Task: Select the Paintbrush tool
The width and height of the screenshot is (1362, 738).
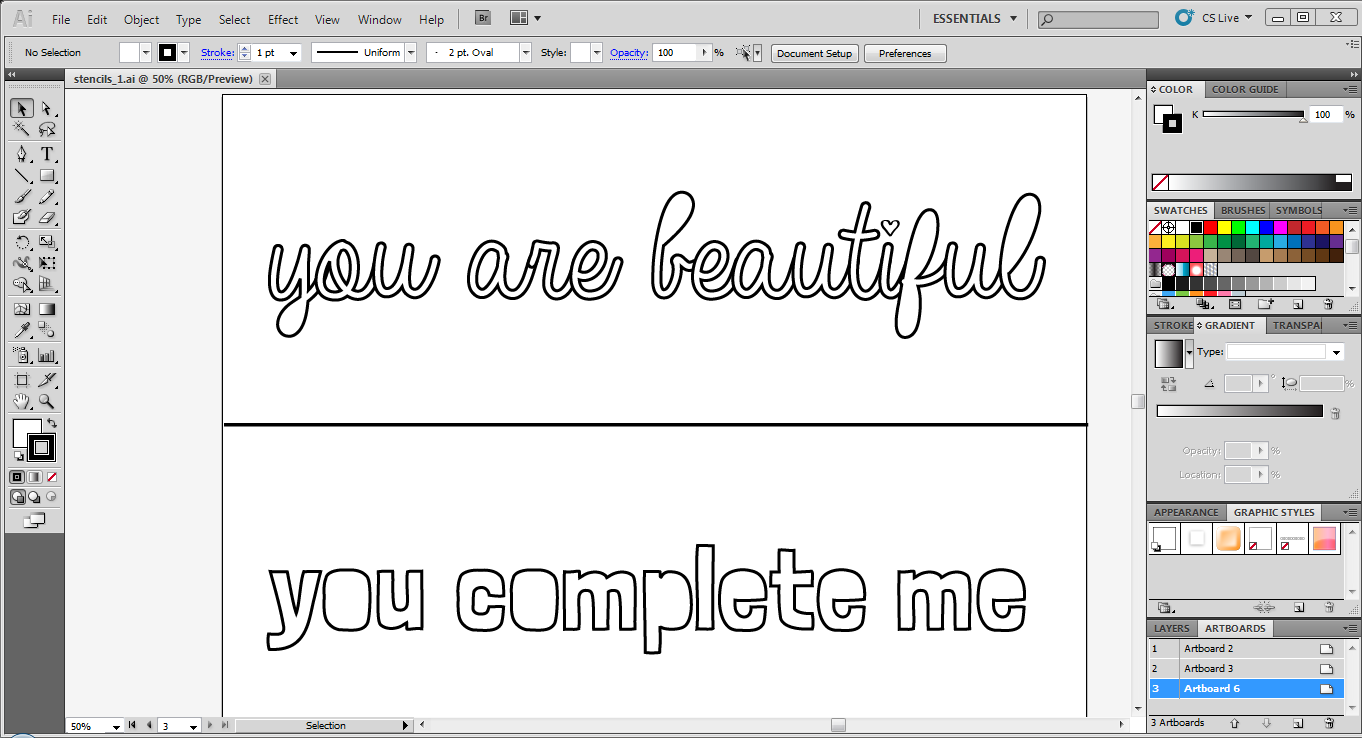Action: pos(22,197)
